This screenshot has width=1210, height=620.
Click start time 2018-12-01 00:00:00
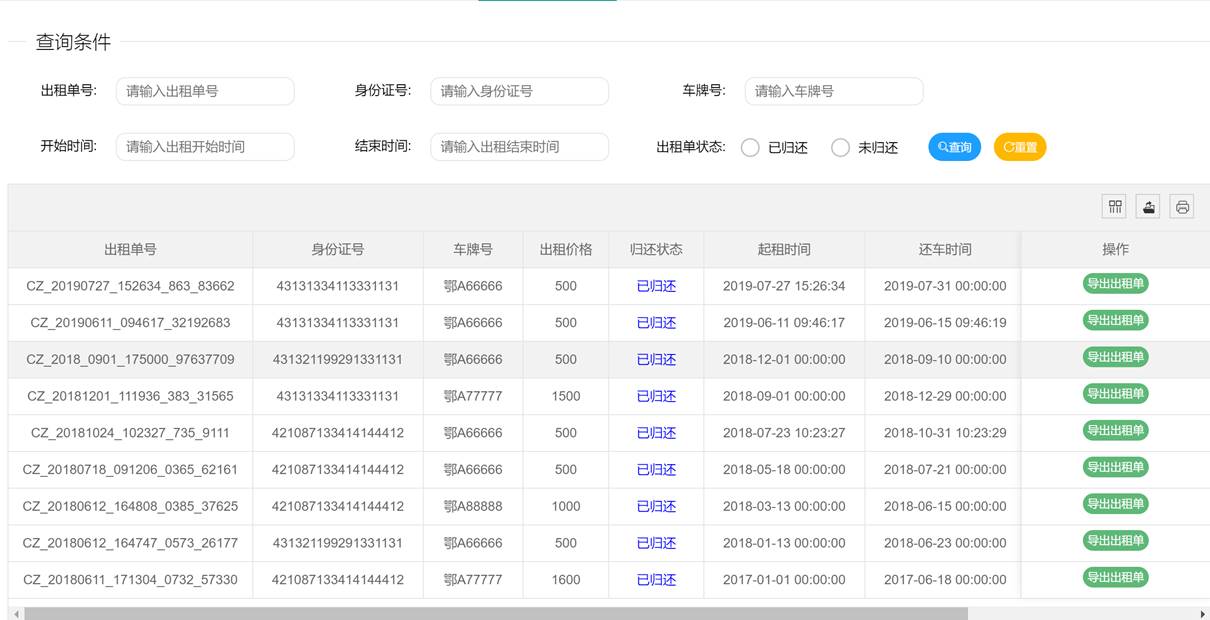784,359
